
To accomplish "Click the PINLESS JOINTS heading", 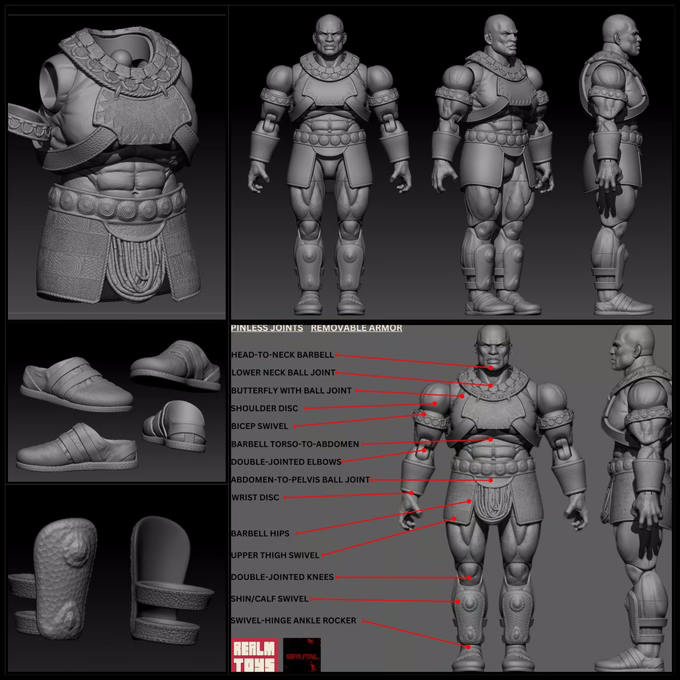I will coord(266,328).
